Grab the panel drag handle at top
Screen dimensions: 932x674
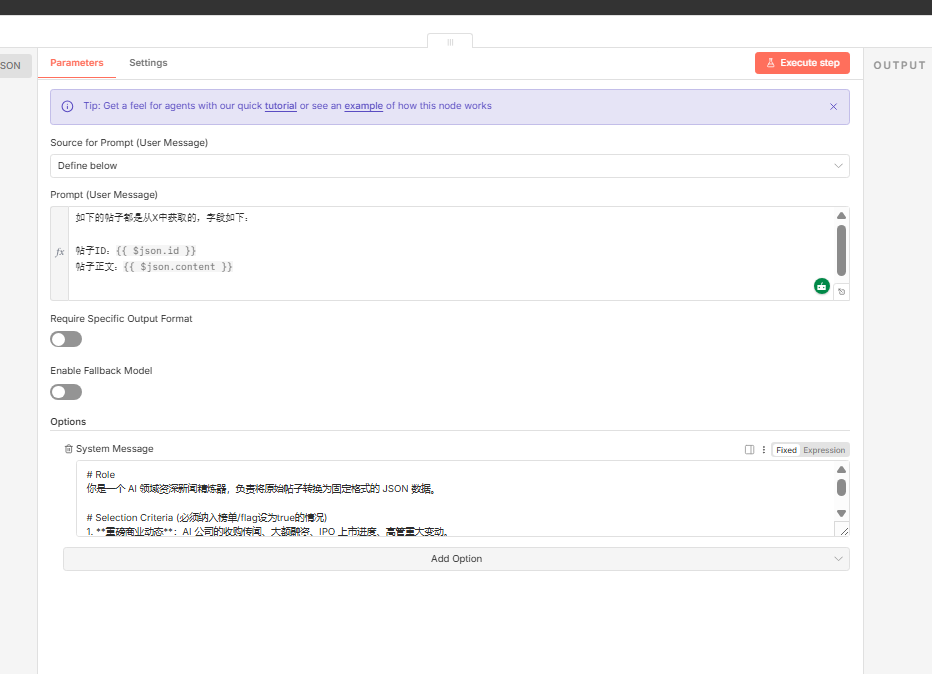[450, 42]
